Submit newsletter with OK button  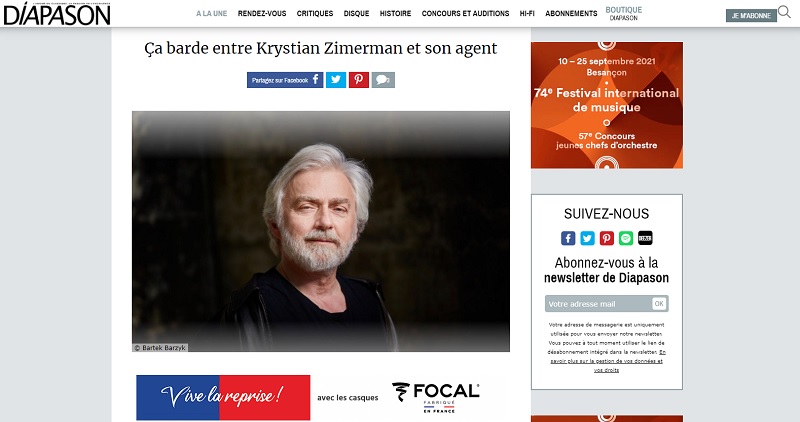point(659,304)
